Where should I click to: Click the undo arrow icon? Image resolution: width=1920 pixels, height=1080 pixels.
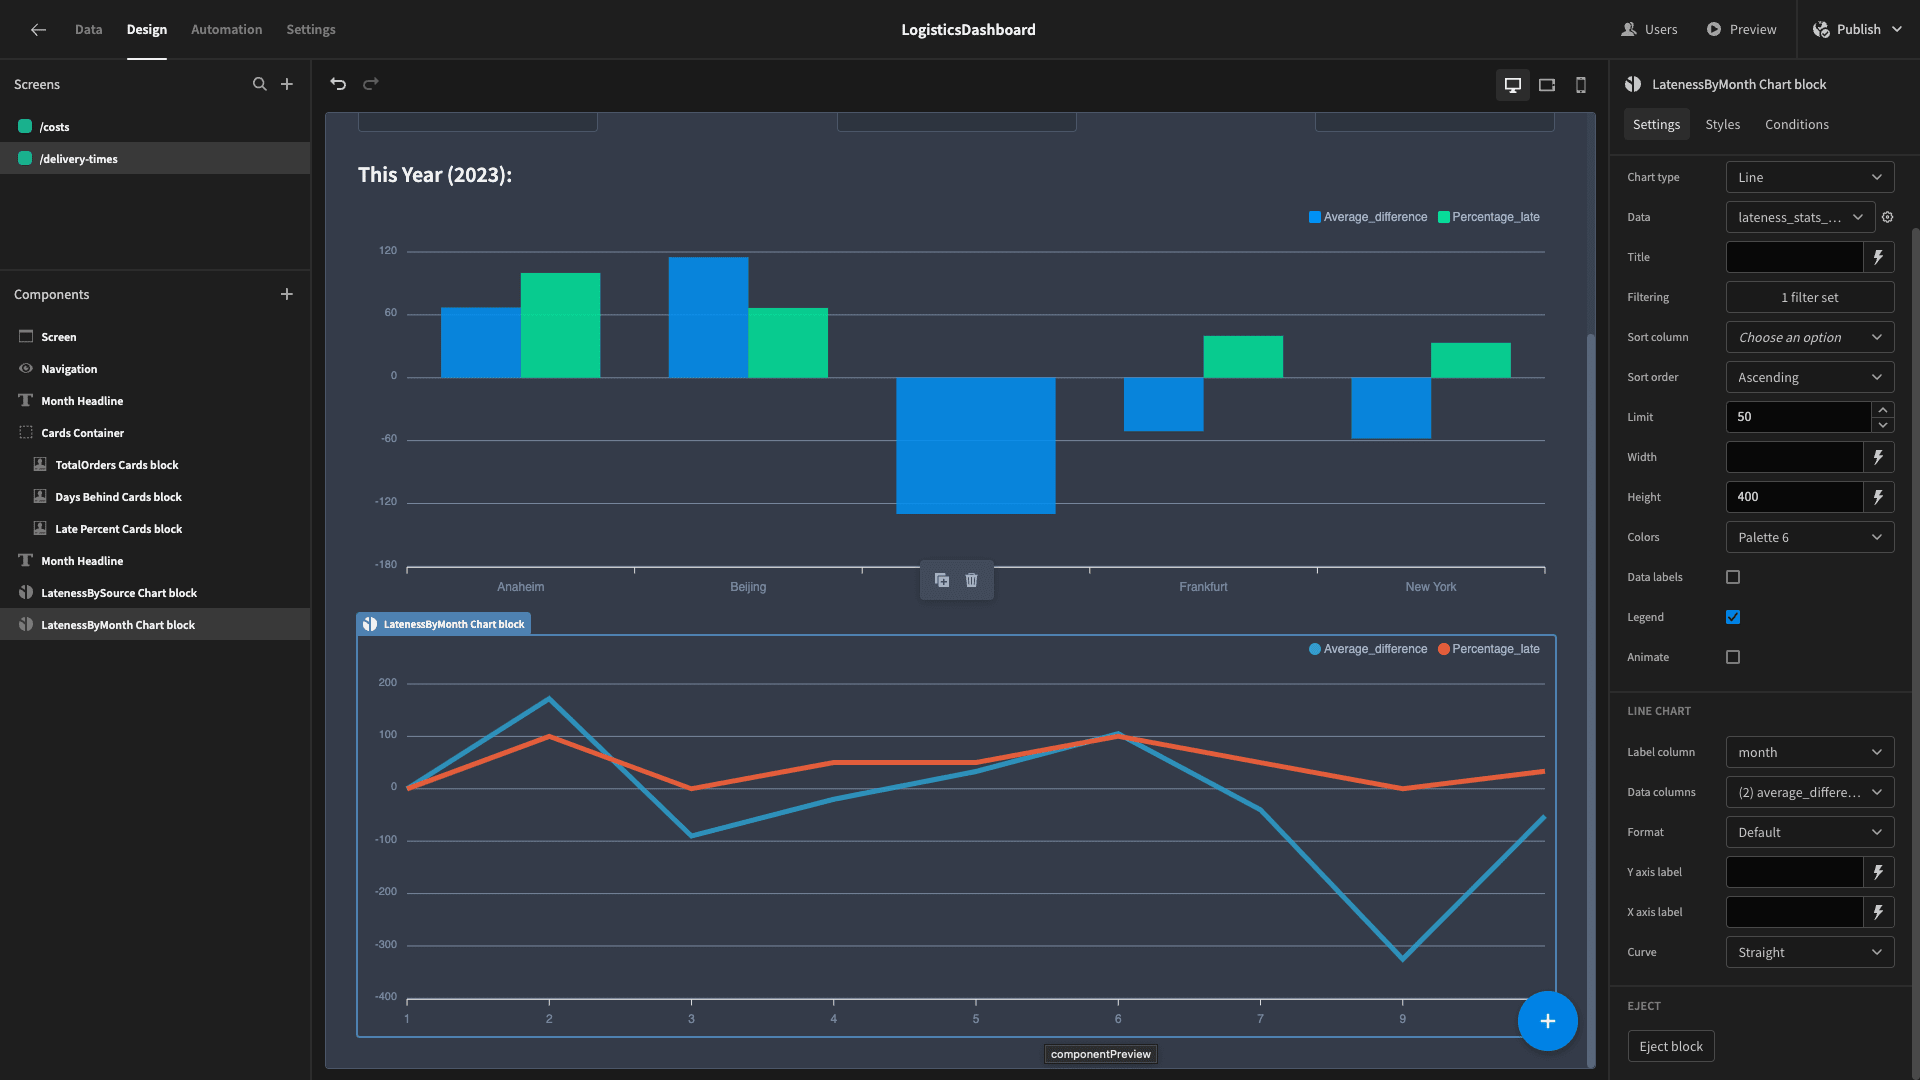[x=338, y=84]
